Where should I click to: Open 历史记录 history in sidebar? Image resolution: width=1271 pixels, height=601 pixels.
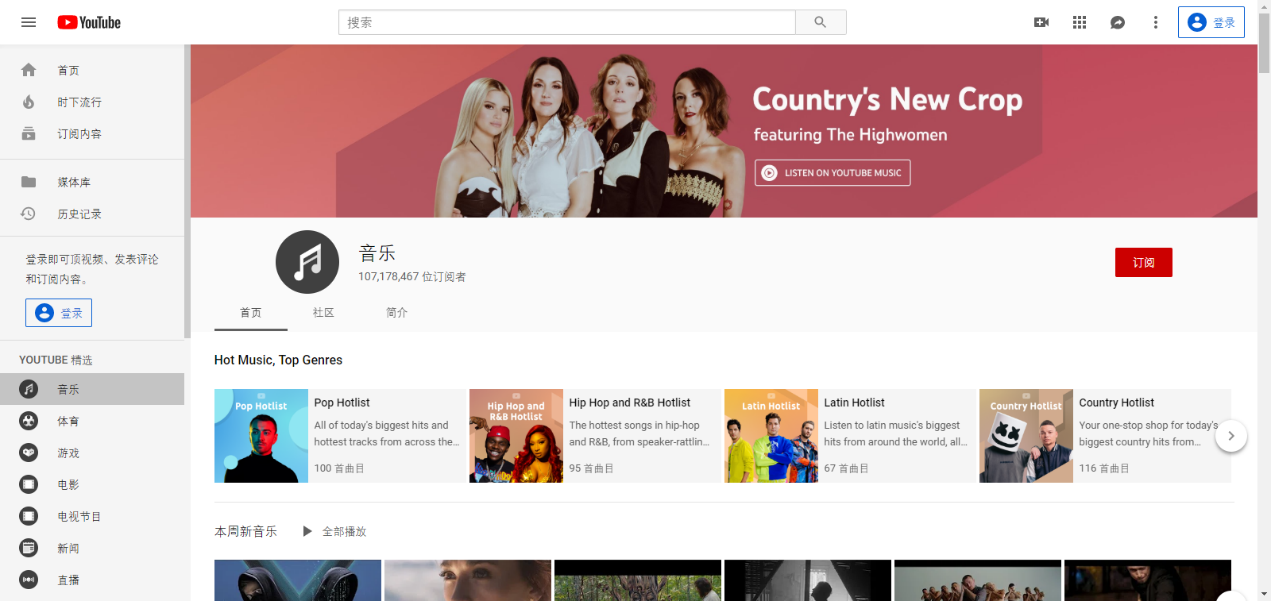[x=92, y=214]
